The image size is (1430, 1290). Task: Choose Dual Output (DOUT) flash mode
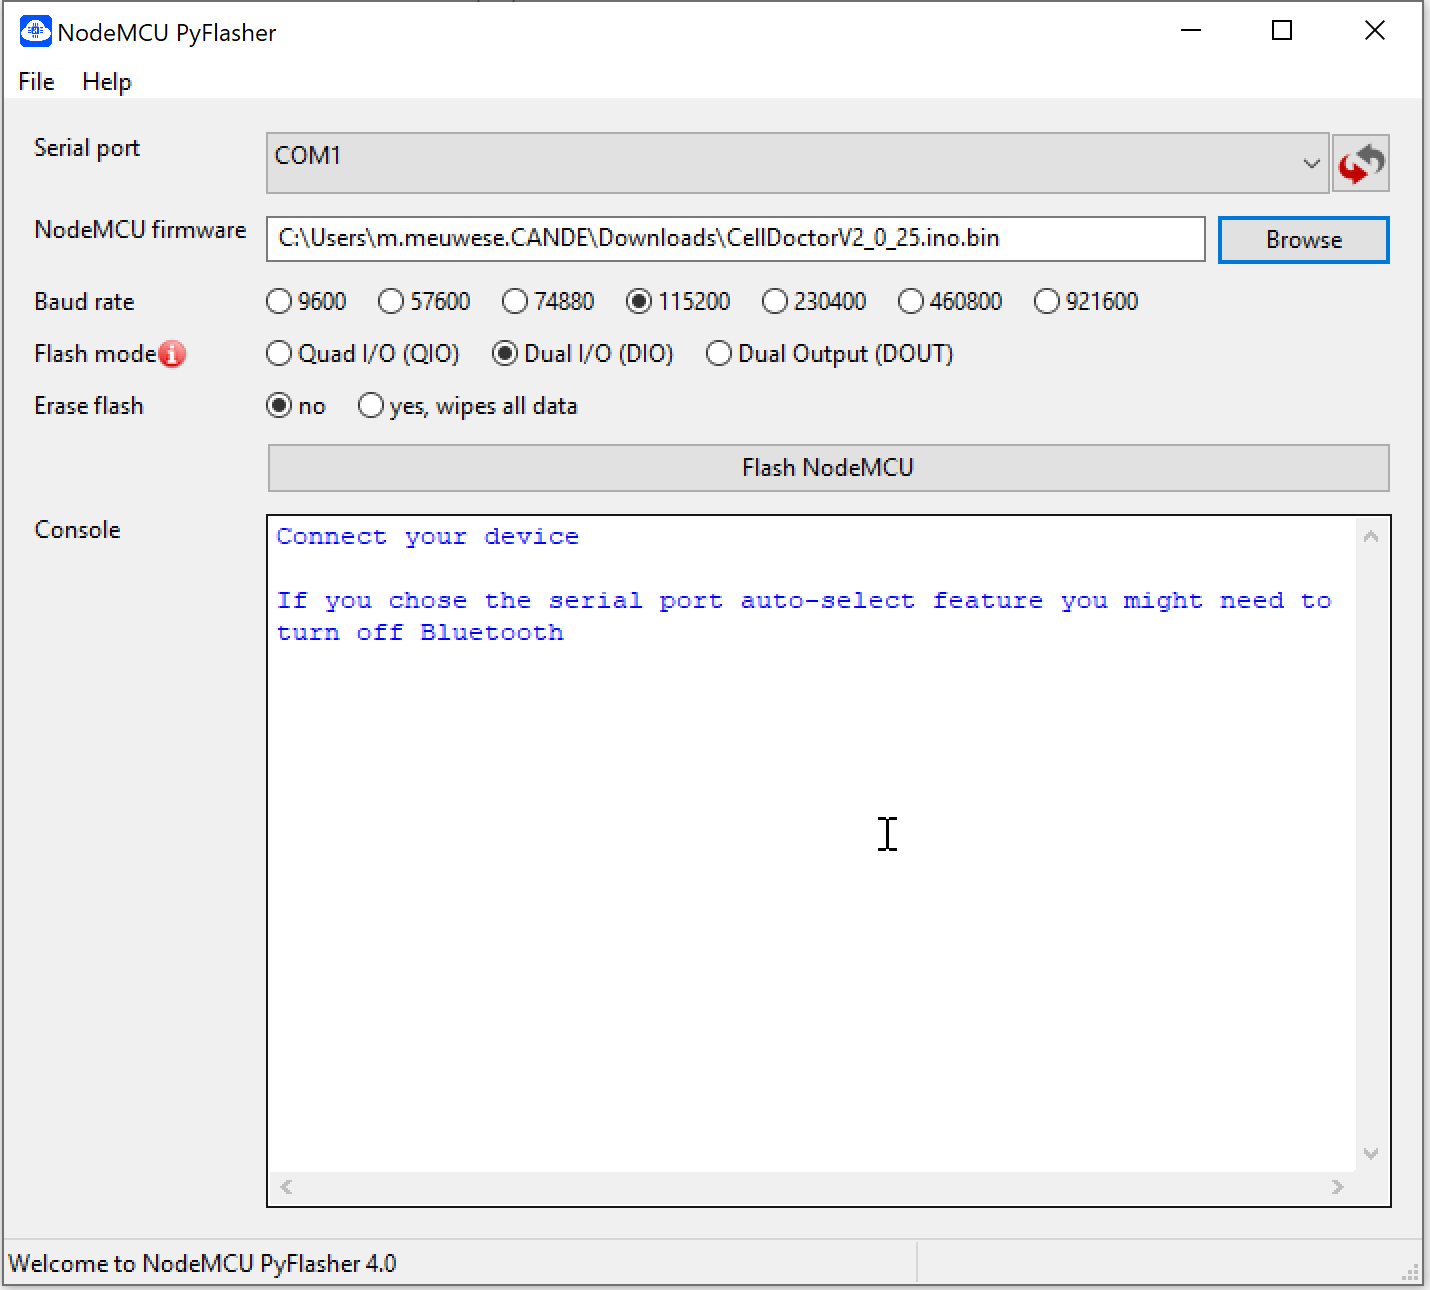(x=830, y=353)
